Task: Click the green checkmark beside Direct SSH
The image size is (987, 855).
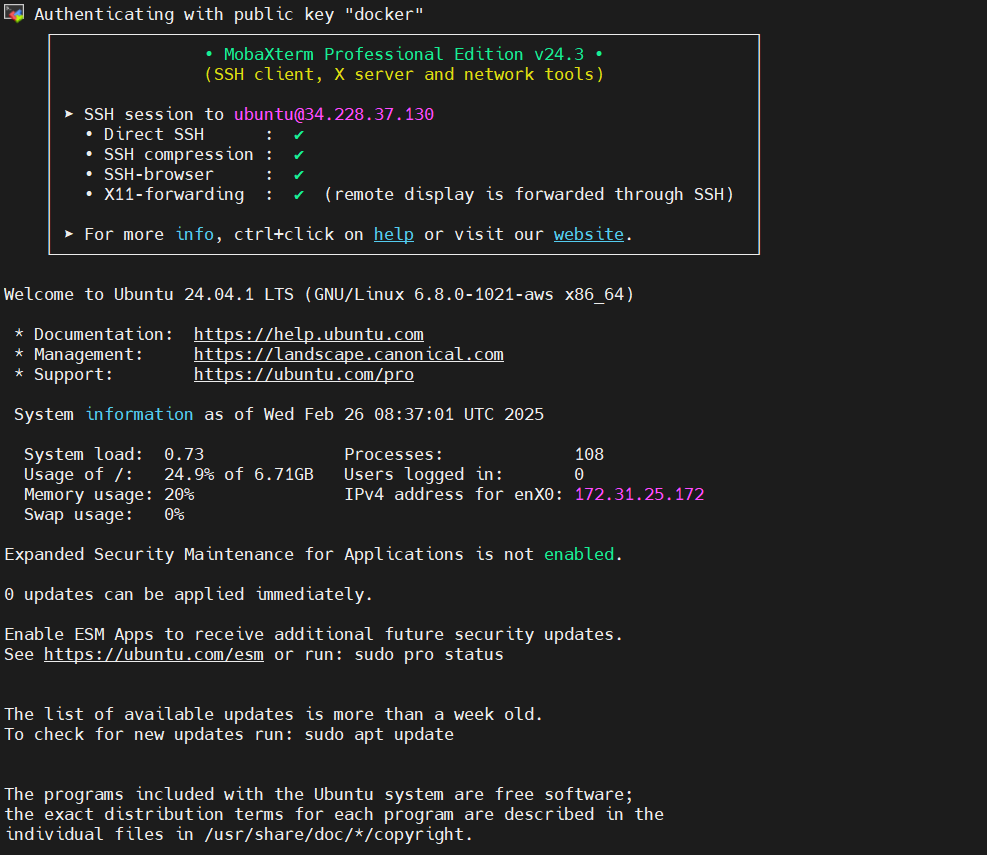Action: pos(299,135)
